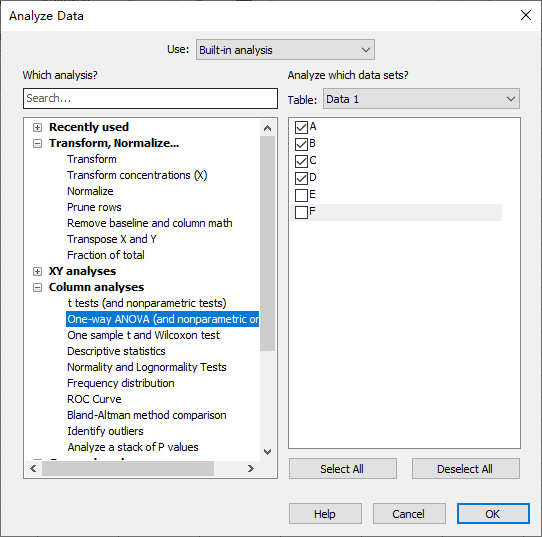This screenshot has height=537, width=542.
Task: Click the analysis list scroll-down arrow
Action: [x=267, y=452]
